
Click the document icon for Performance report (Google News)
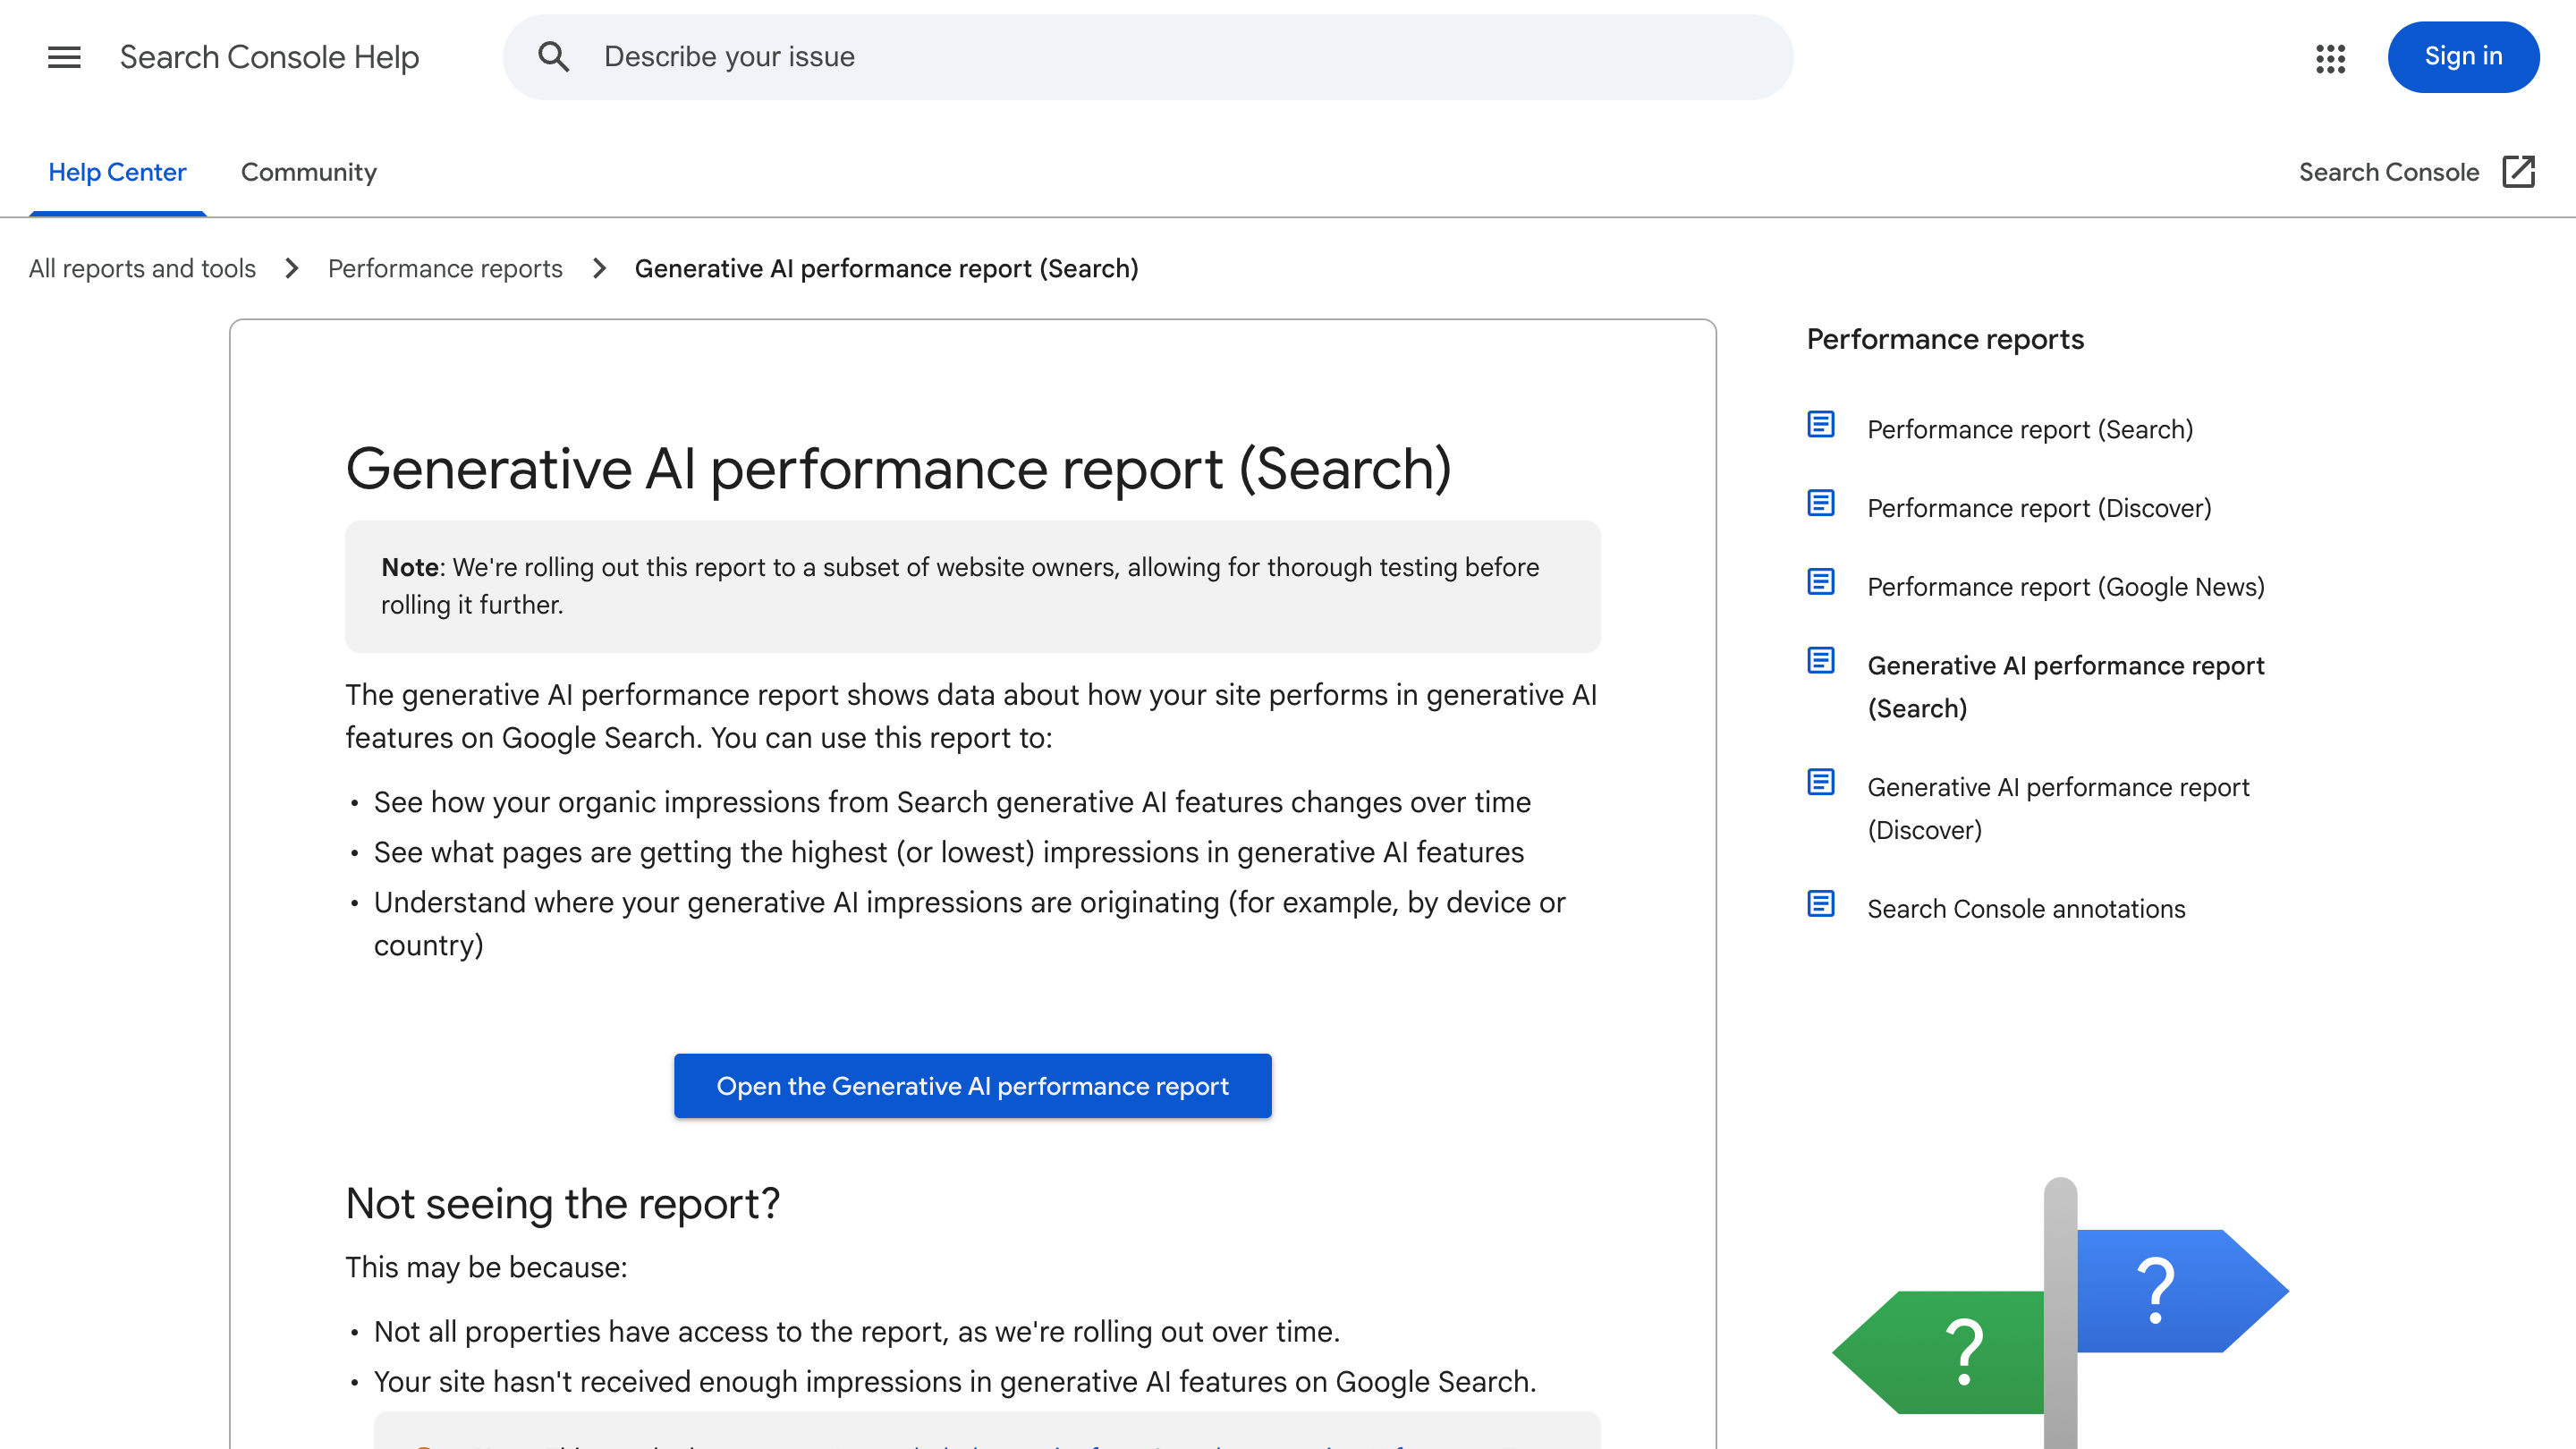pyautogui.click(x=1821, y=582)
